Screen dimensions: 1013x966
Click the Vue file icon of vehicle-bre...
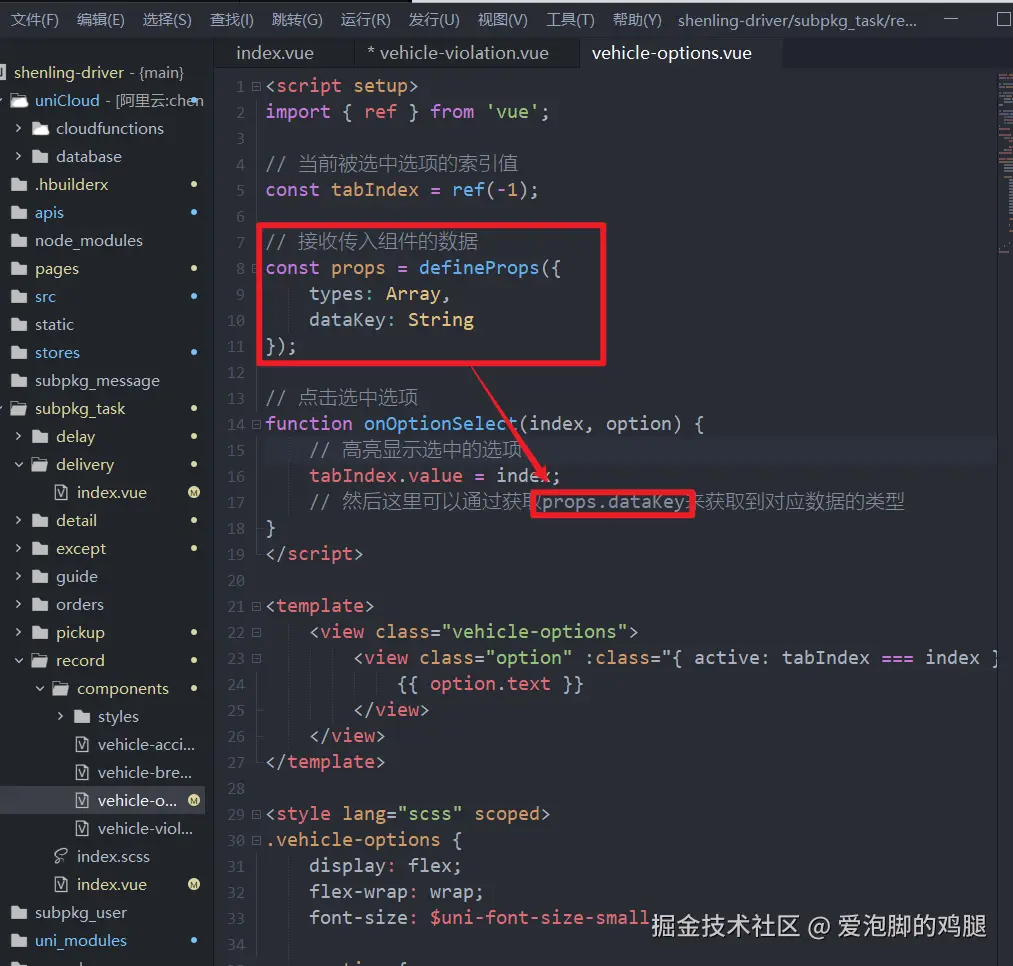pyautogui.click(x=82, y=773)
